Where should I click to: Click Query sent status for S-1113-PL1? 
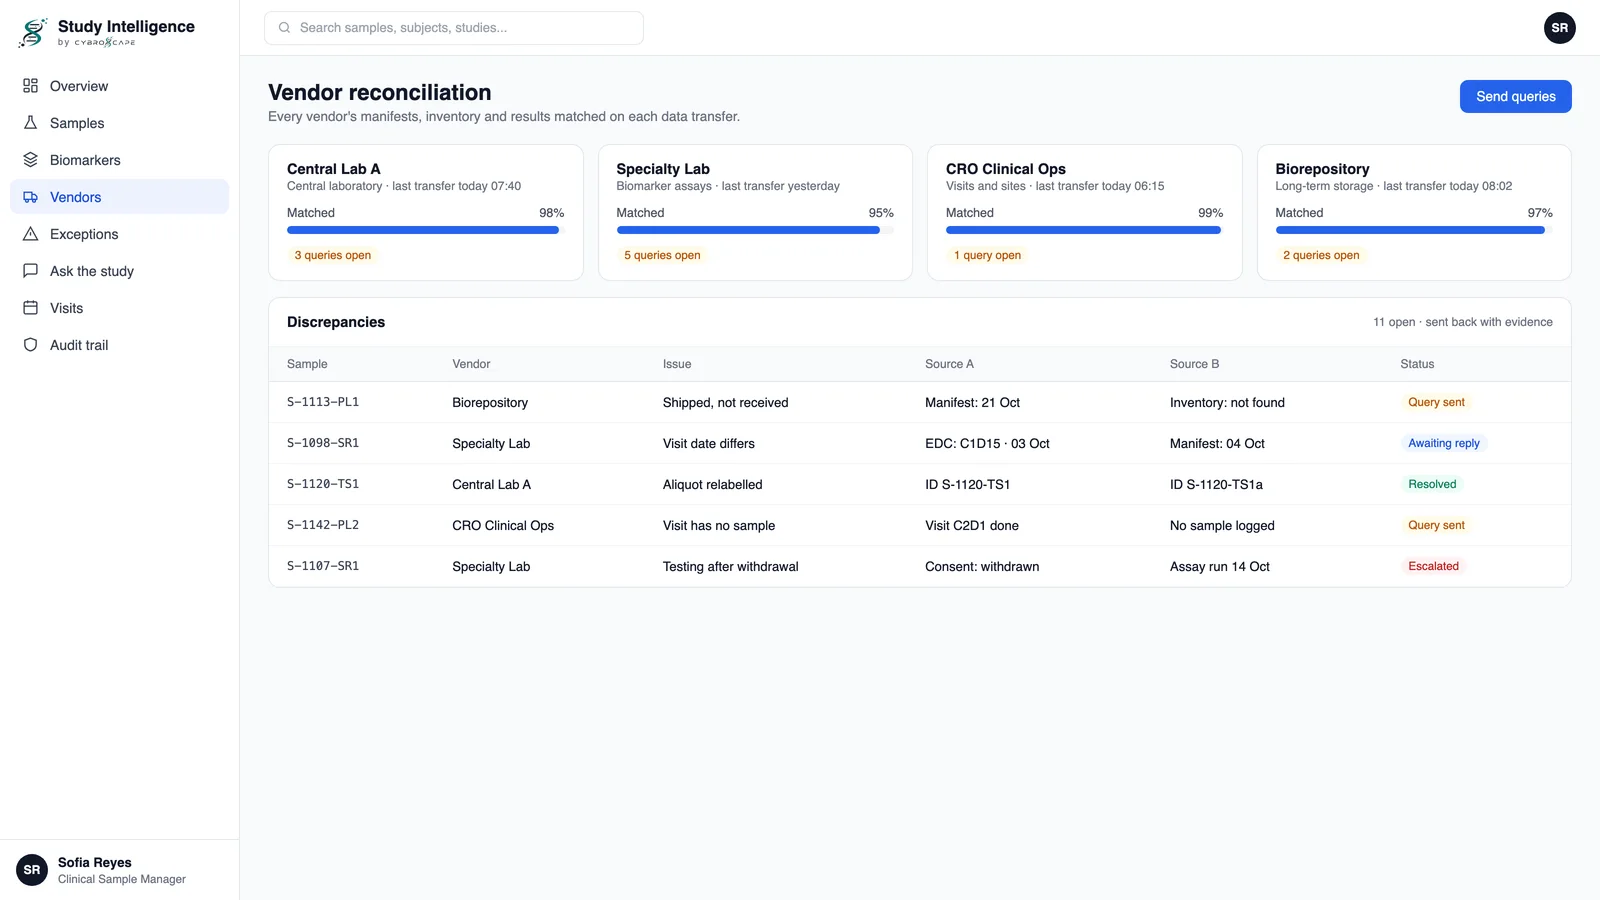tap(1436, 402)
